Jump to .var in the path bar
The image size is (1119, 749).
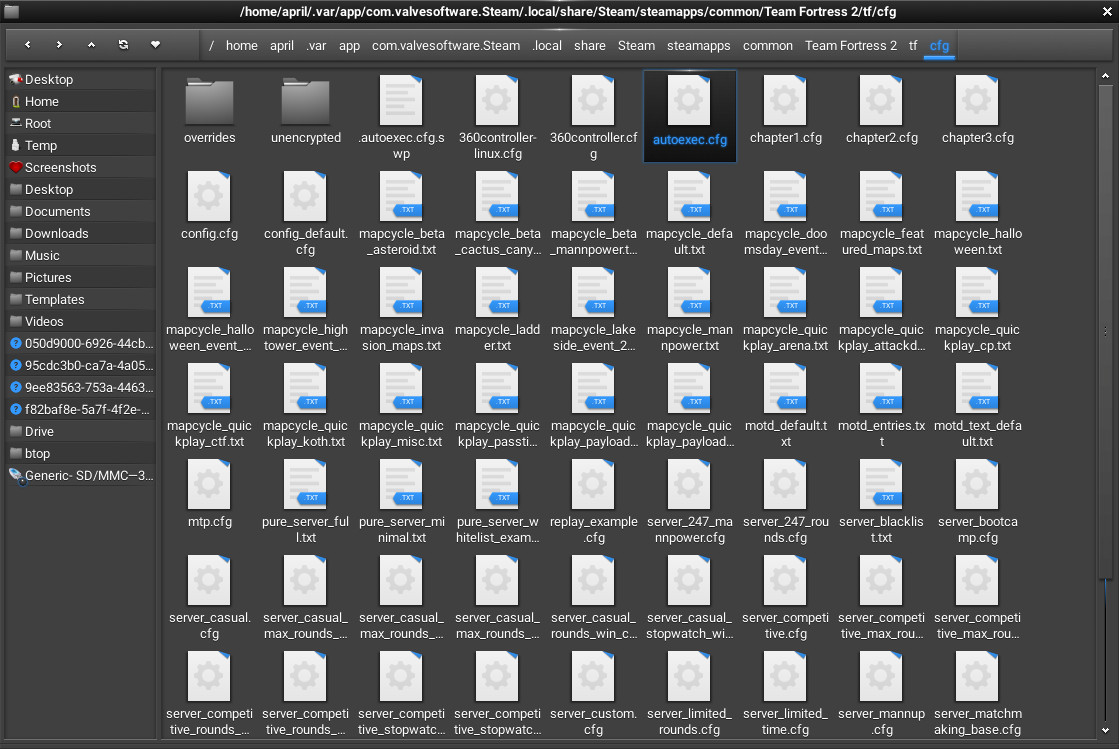[316, 46]
